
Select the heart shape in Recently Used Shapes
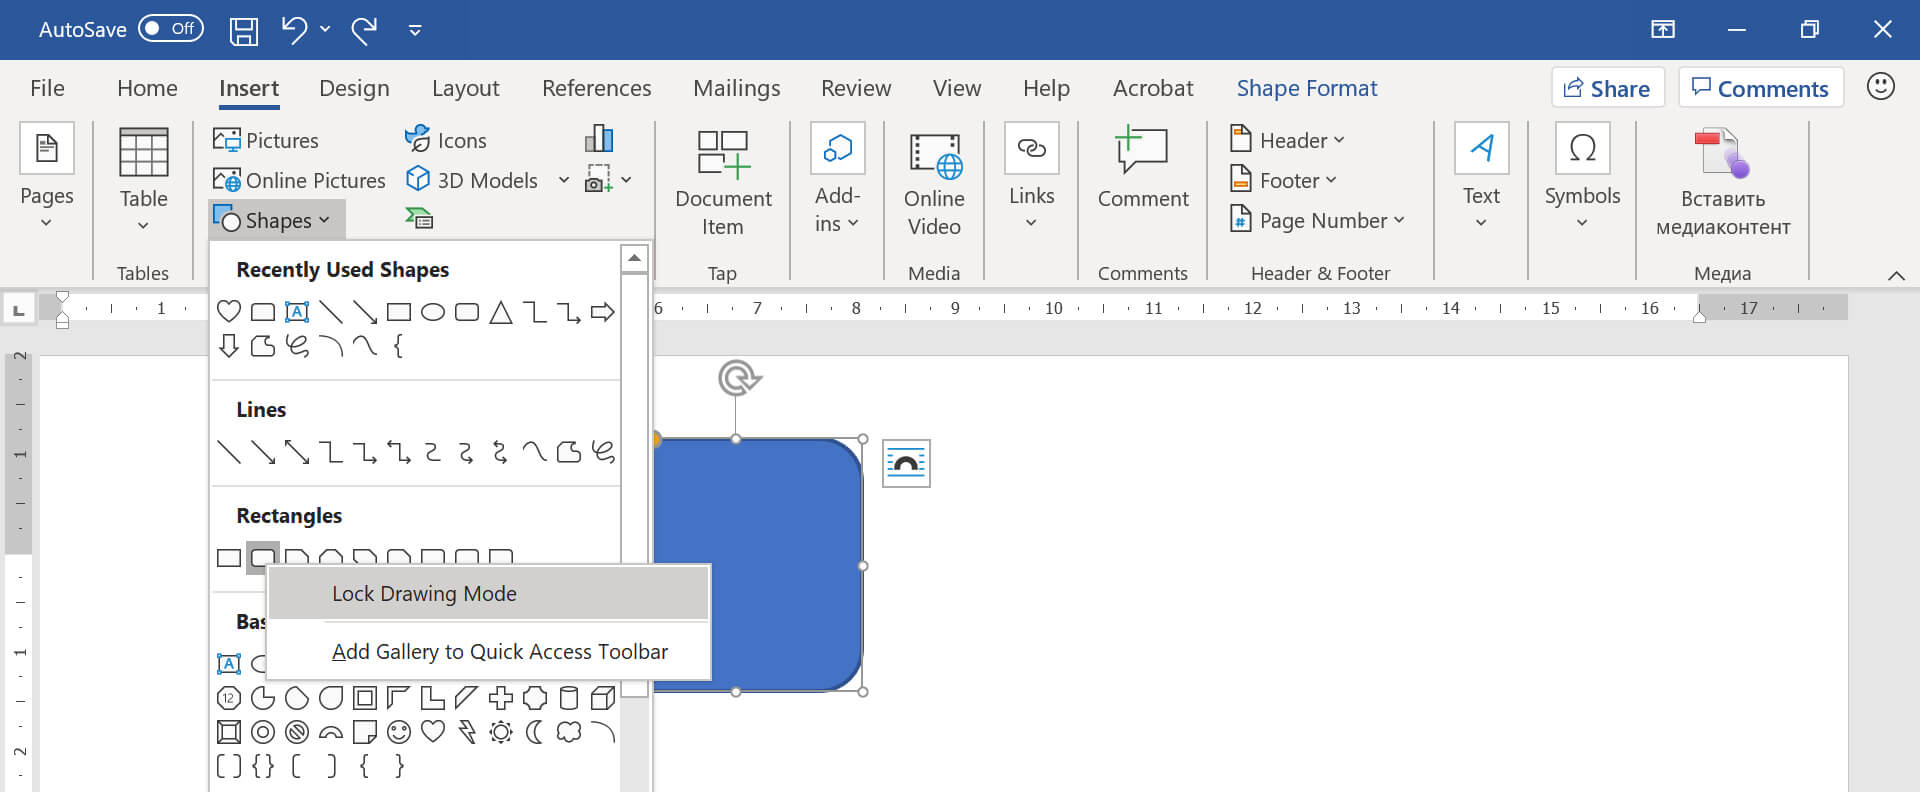[x=229, y=312]
